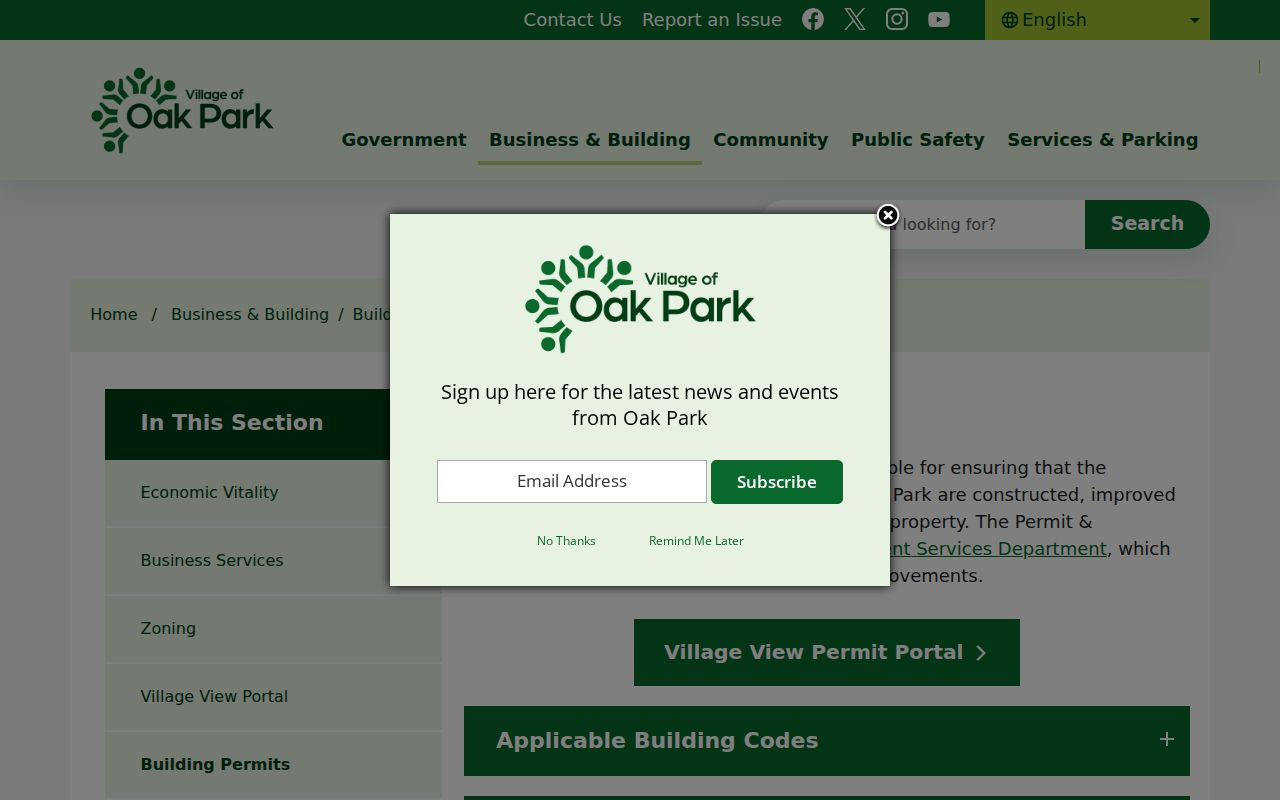The height and width of the screenshot is (800, 1280).
Task: Select Business Services in sidebar
Action: pos(273,561)
